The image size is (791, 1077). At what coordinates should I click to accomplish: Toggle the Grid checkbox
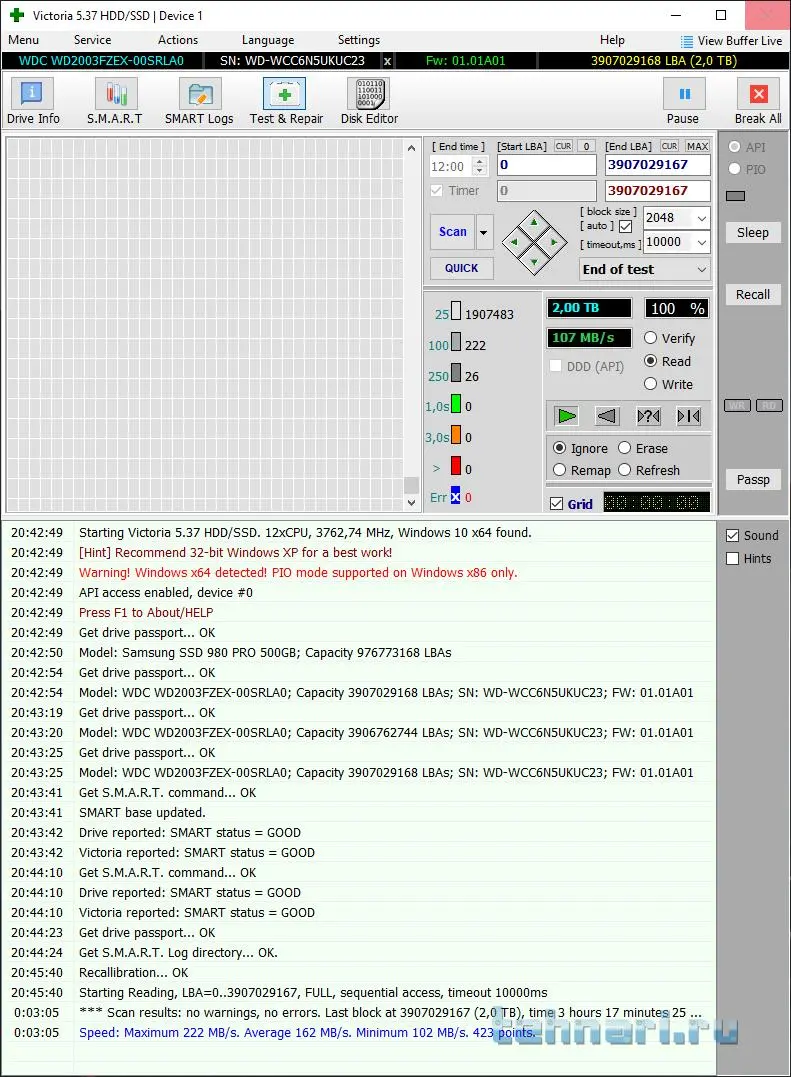click(x=557, y=503)
